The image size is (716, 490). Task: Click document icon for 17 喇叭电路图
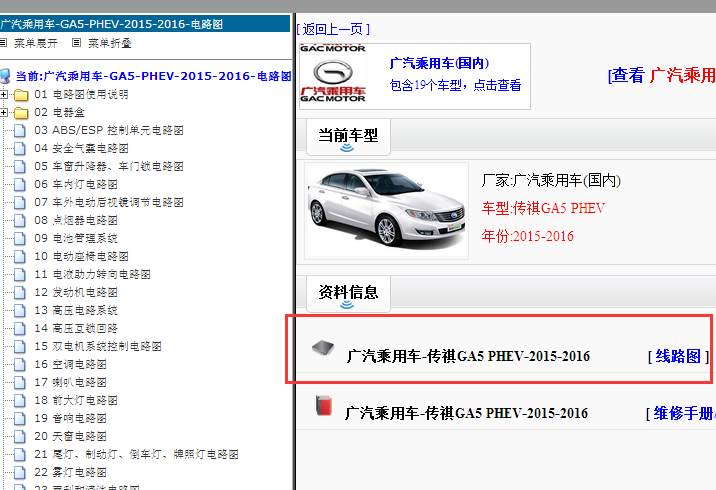(x=20, y=382)
